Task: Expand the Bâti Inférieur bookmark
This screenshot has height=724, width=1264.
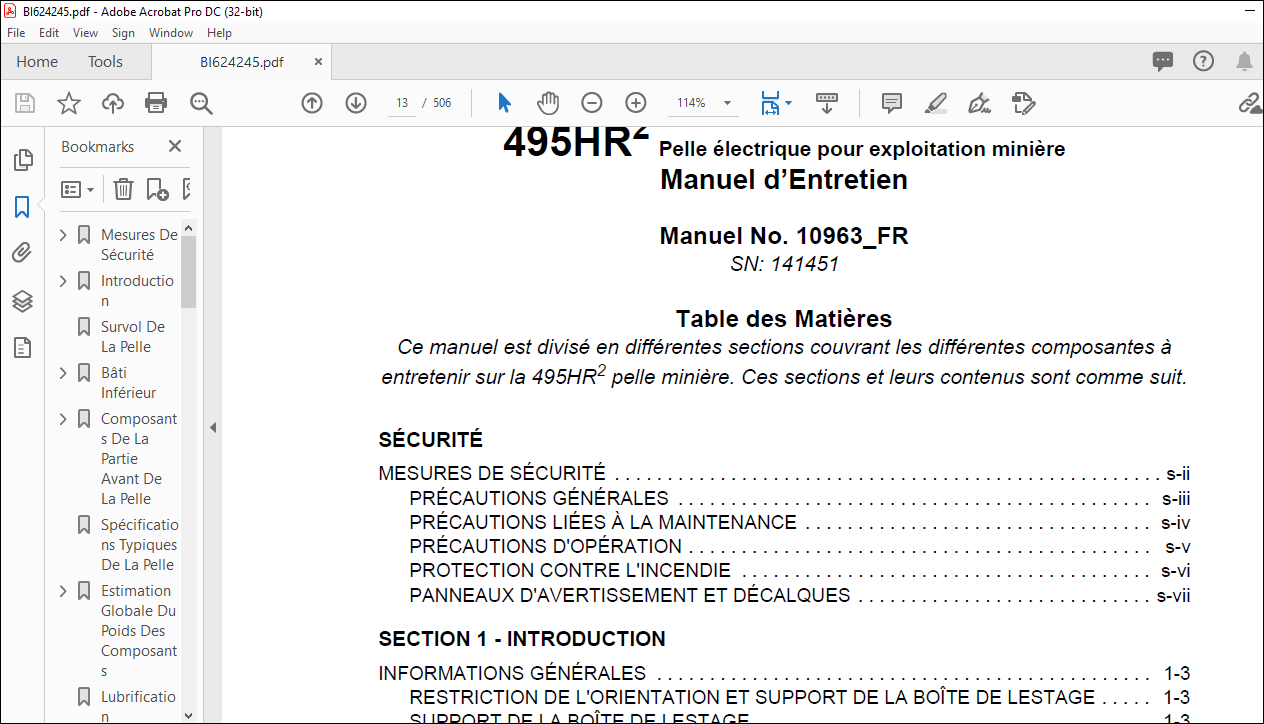Action: coord(63,373)
